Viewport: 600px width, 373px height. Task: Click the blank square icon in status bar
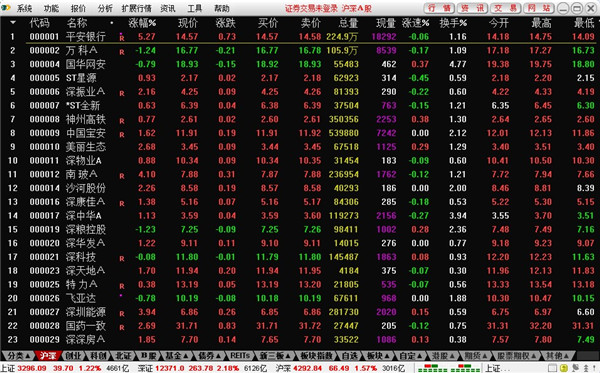[553, 368]
